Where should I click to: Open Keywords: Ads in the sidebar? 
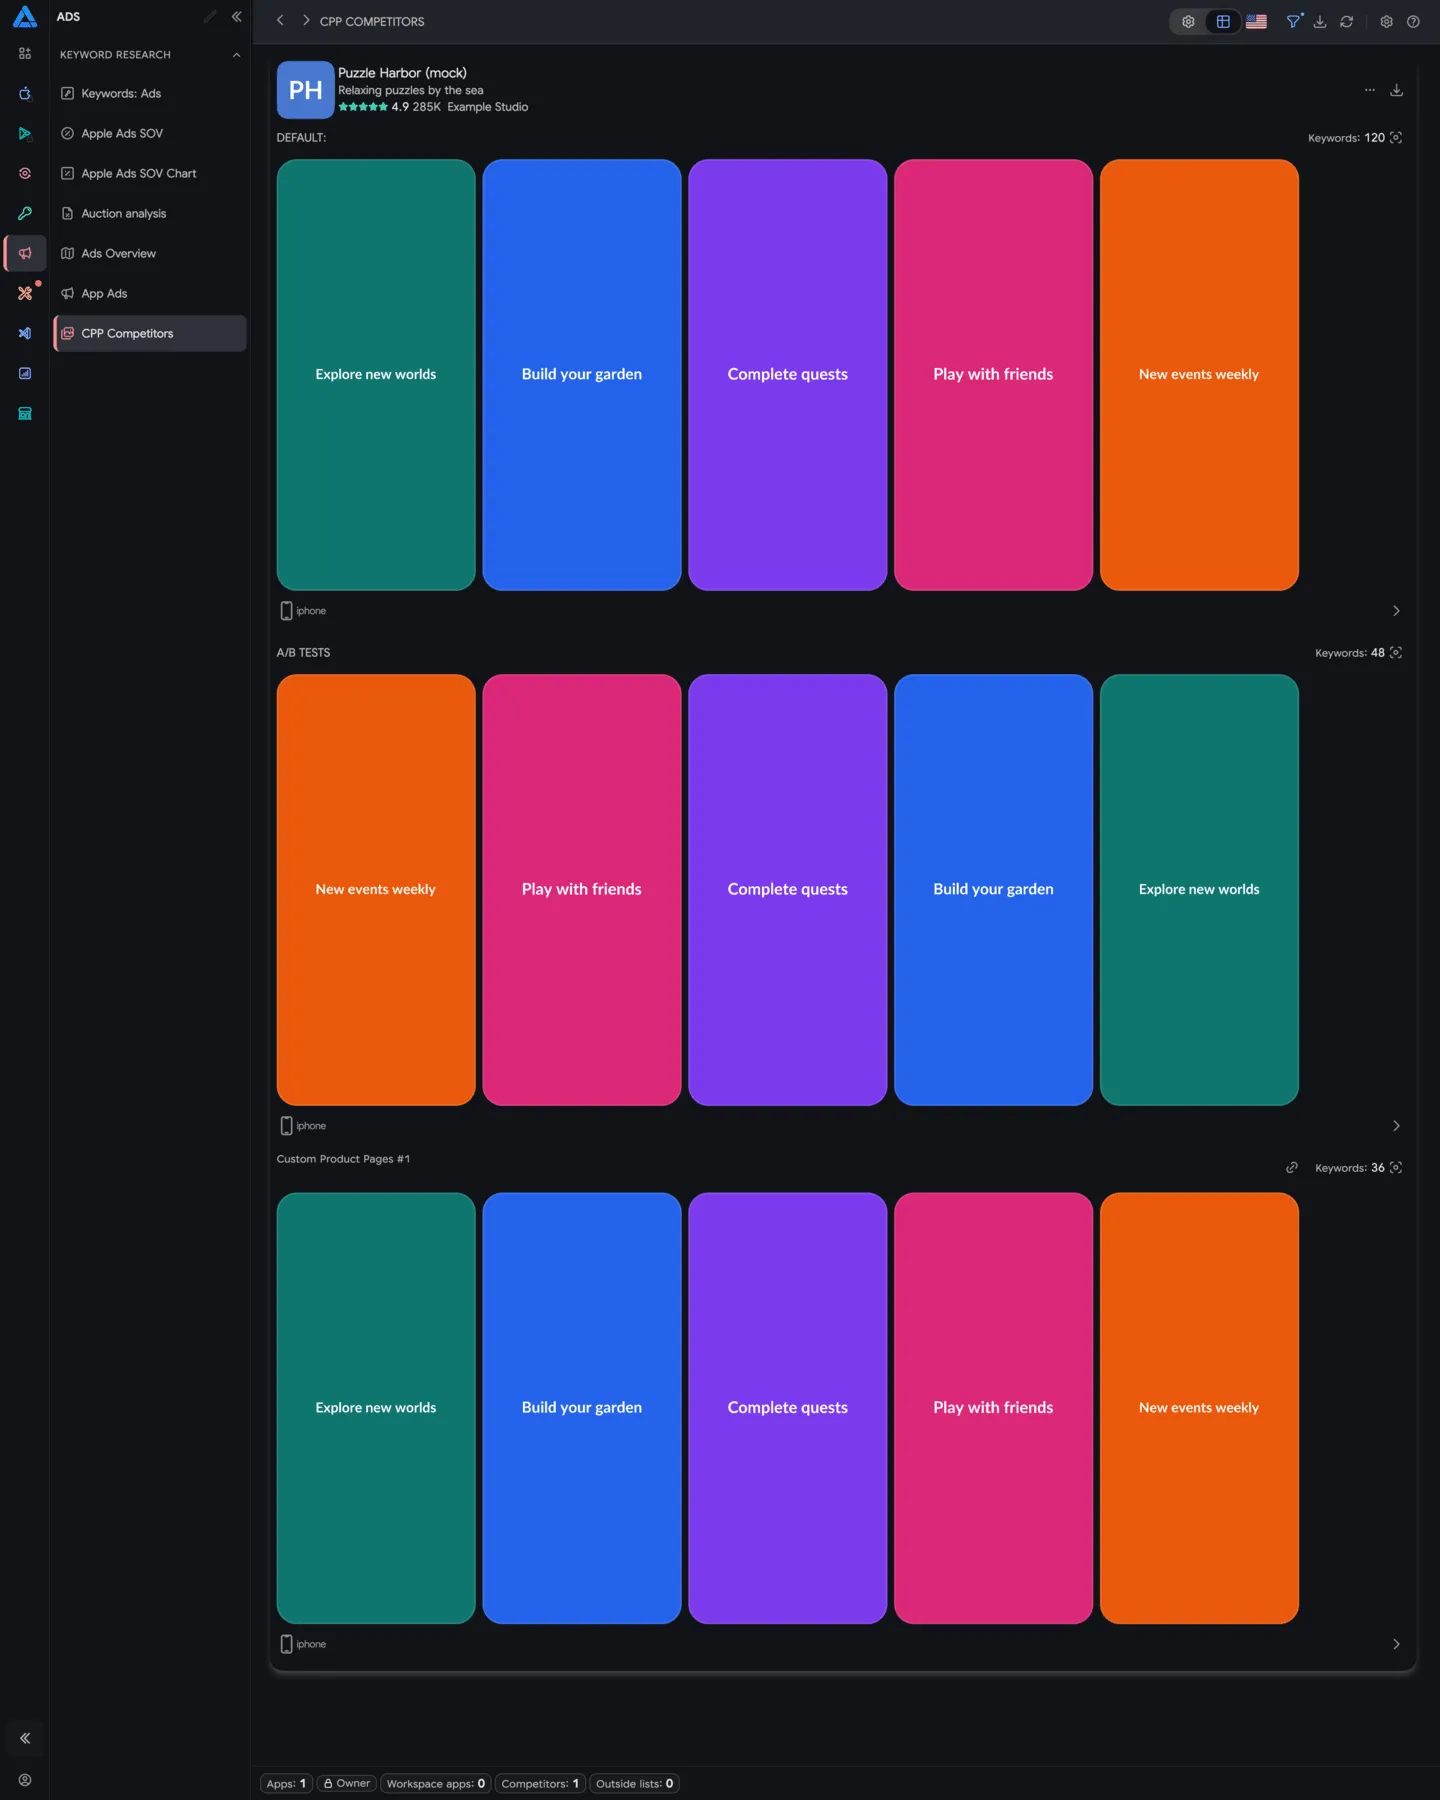pyautogui.click(x=150, y=93)
